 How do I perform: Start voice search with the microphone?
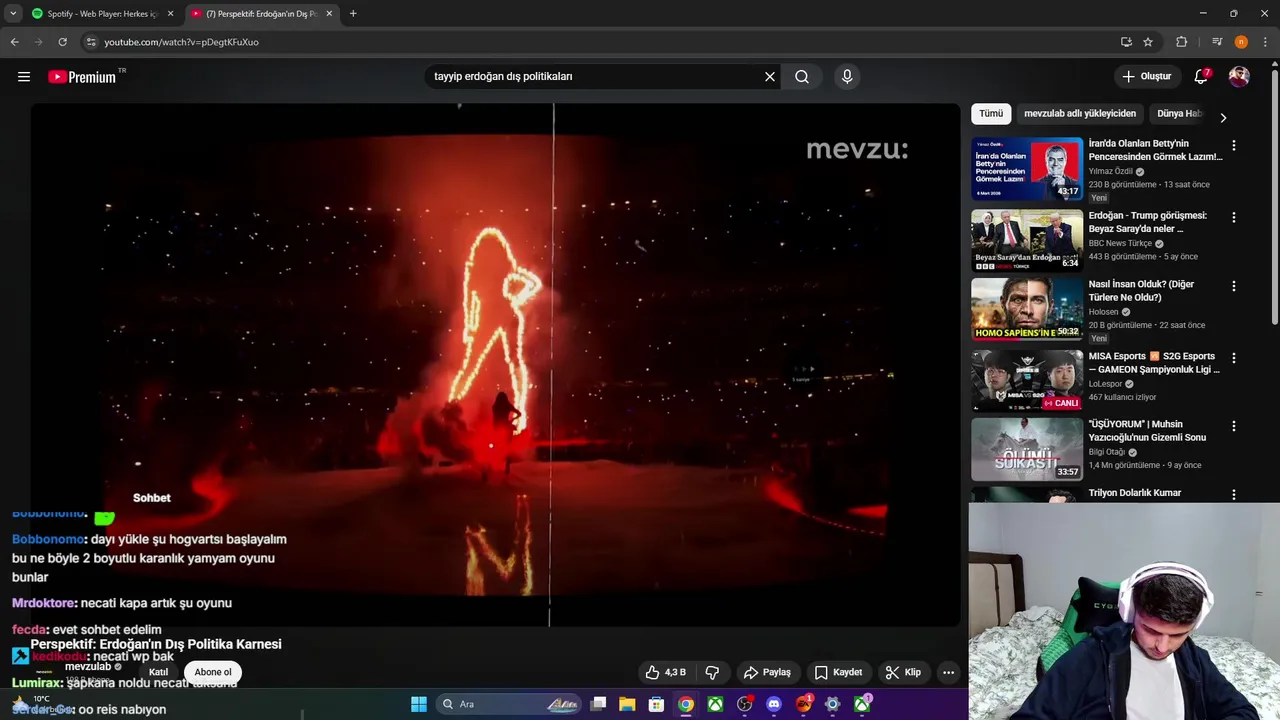pos(847,77)
